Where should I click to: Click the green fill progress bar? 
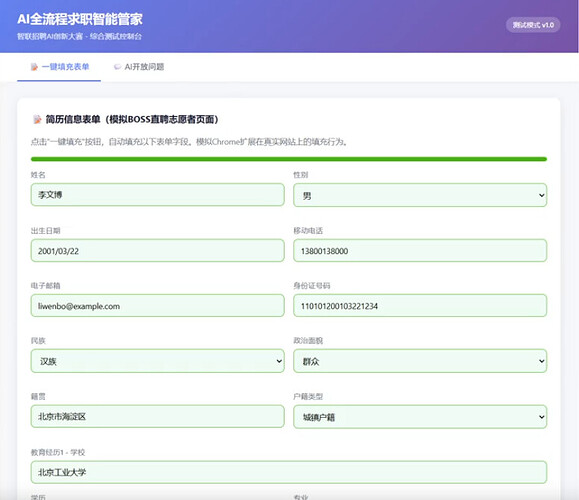pos(289,159)
